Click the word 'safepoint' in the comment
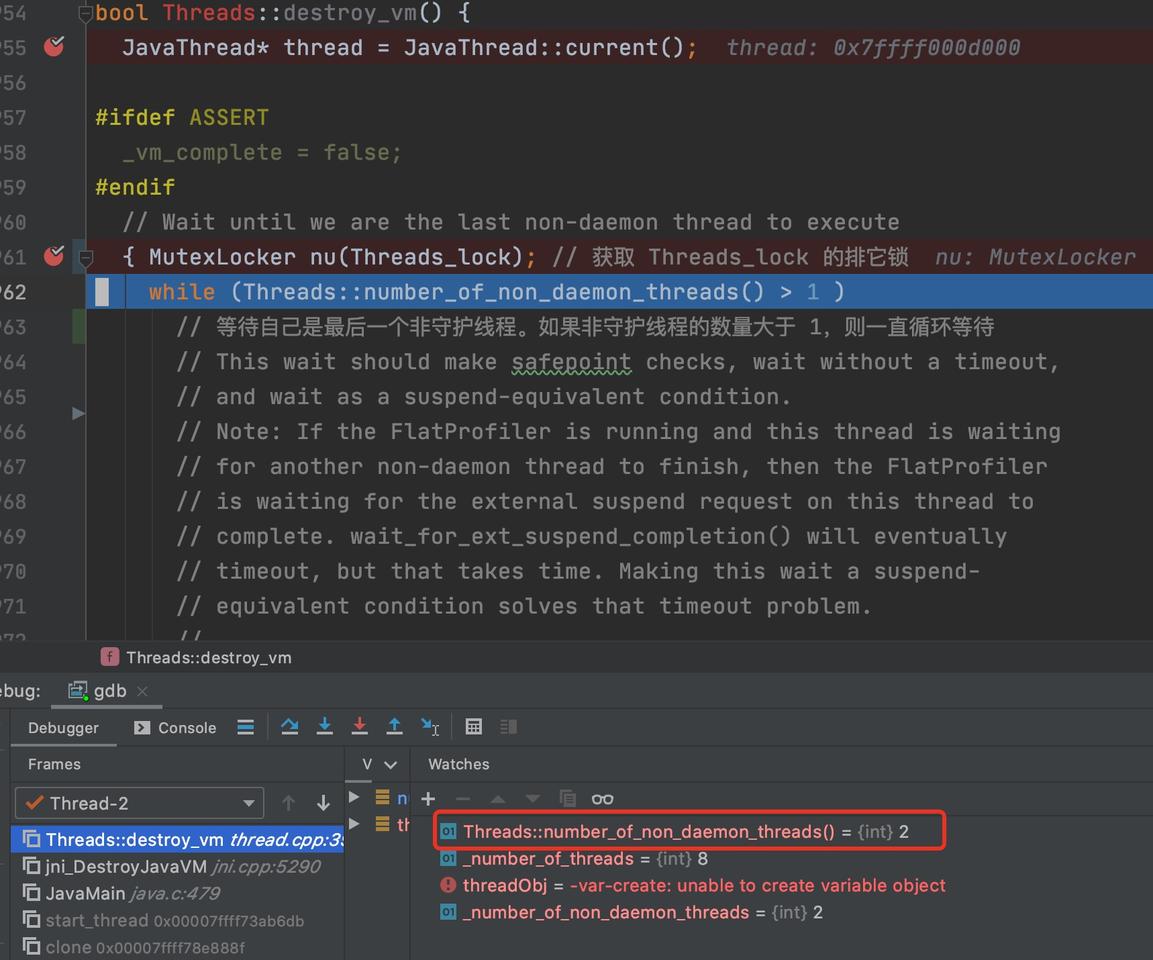This screenshot has height=960, width=1153. 571,362
